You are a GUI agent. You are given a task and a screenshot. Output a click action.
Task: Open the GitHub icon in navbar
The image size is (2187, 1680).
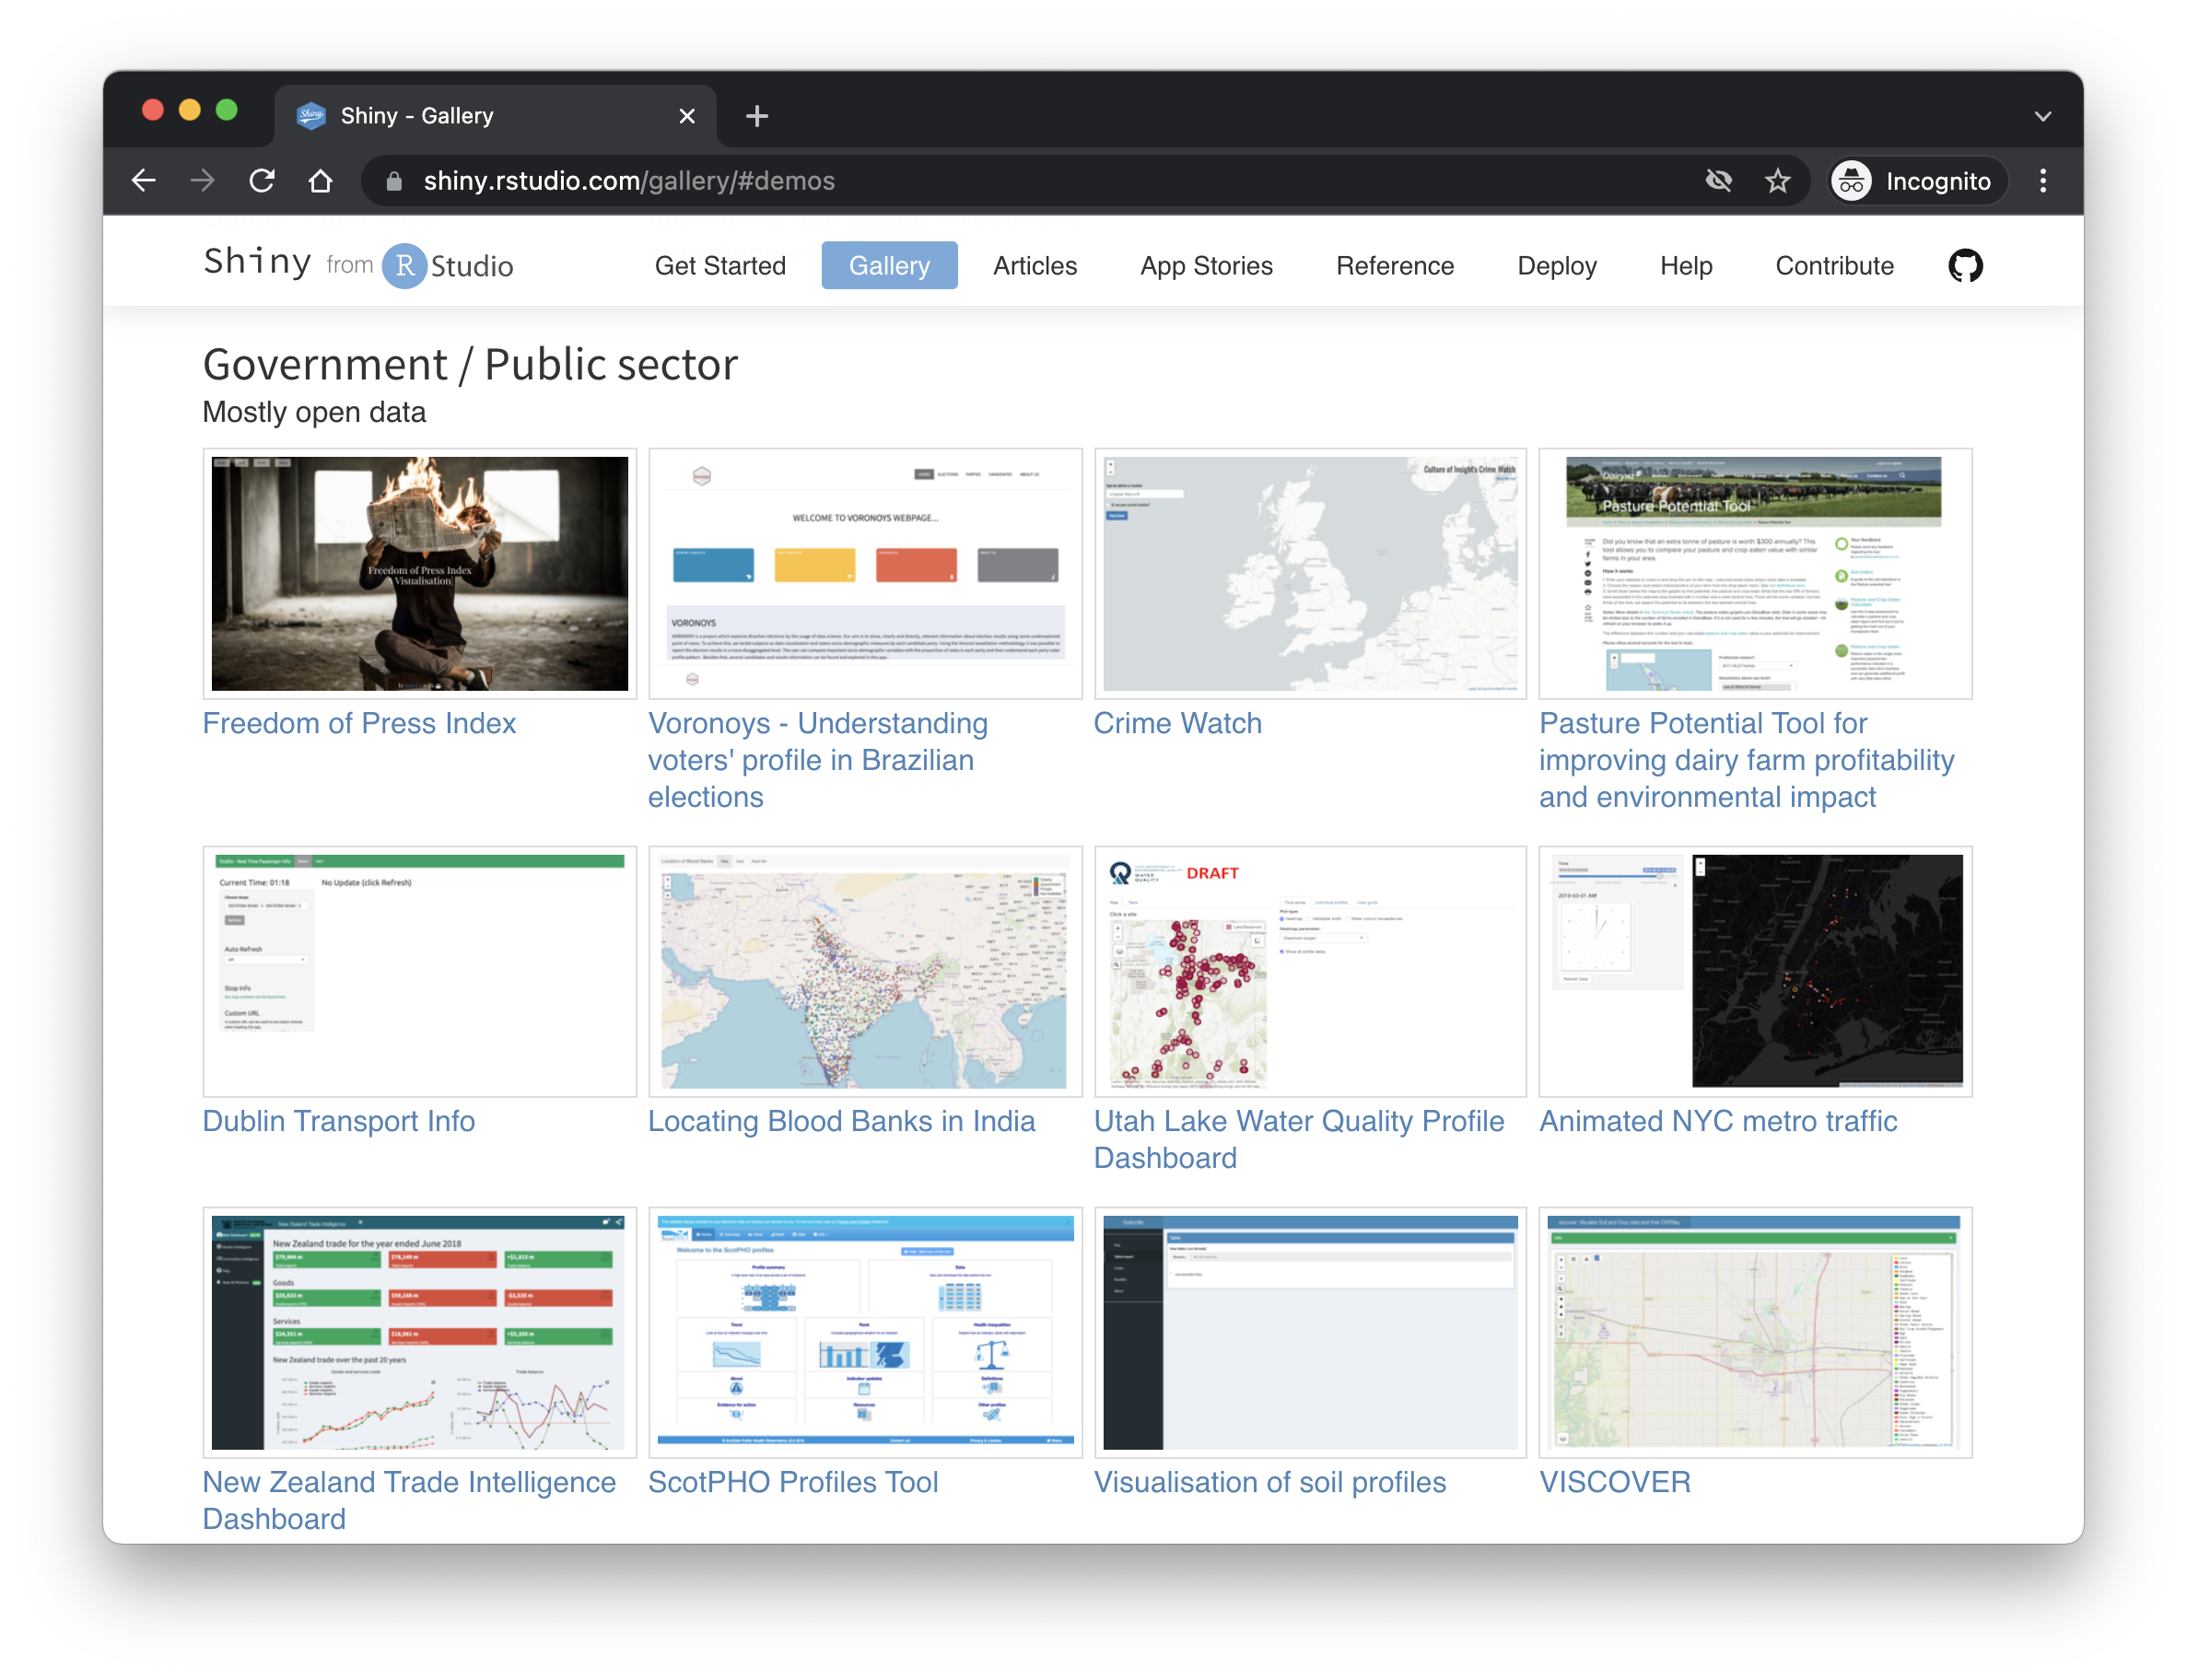(x=1964, y=266)
